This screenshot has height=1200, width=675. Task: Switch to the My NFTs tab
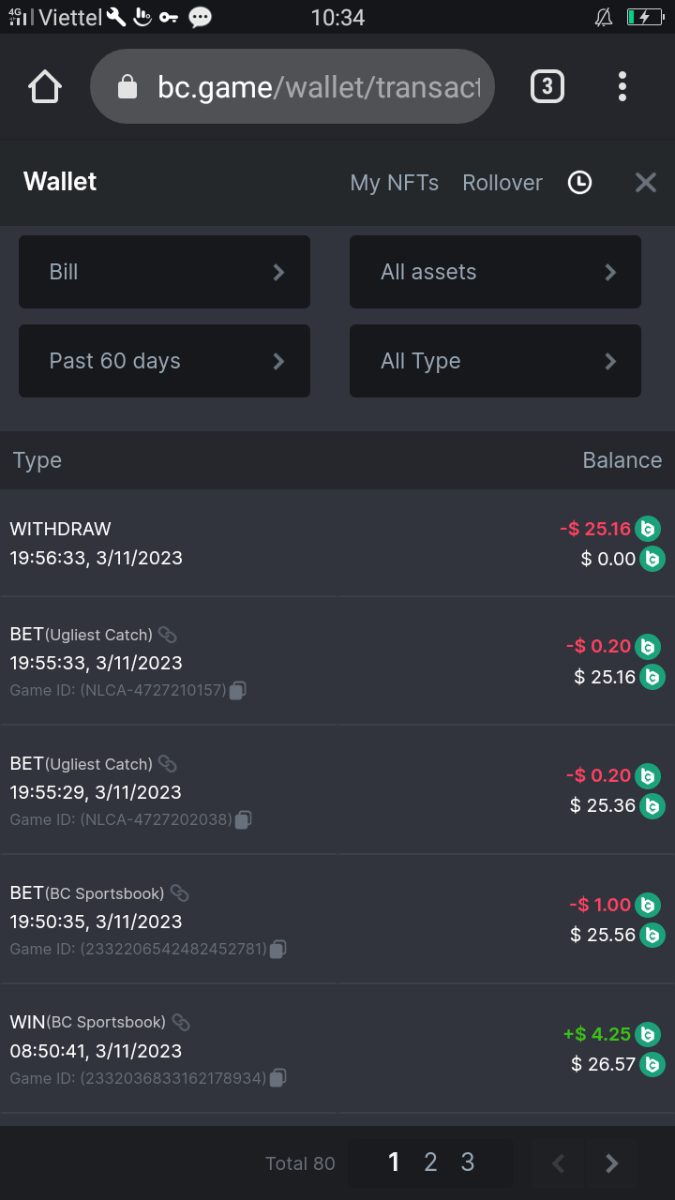(x=394, y=183)
